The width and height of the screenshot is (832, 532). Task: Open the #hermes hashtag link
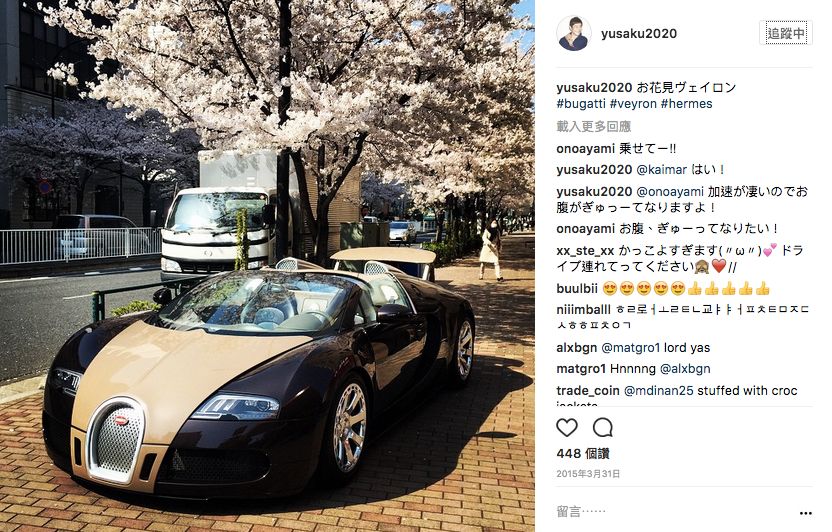687,103
